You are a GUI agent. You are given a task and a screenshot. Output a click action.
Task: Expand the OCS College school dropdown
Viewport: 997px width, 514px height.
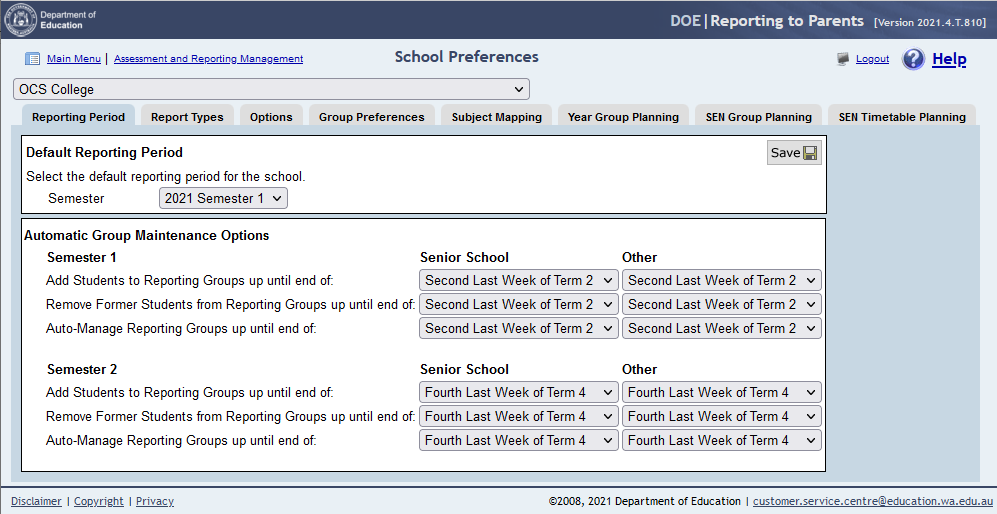271,90
